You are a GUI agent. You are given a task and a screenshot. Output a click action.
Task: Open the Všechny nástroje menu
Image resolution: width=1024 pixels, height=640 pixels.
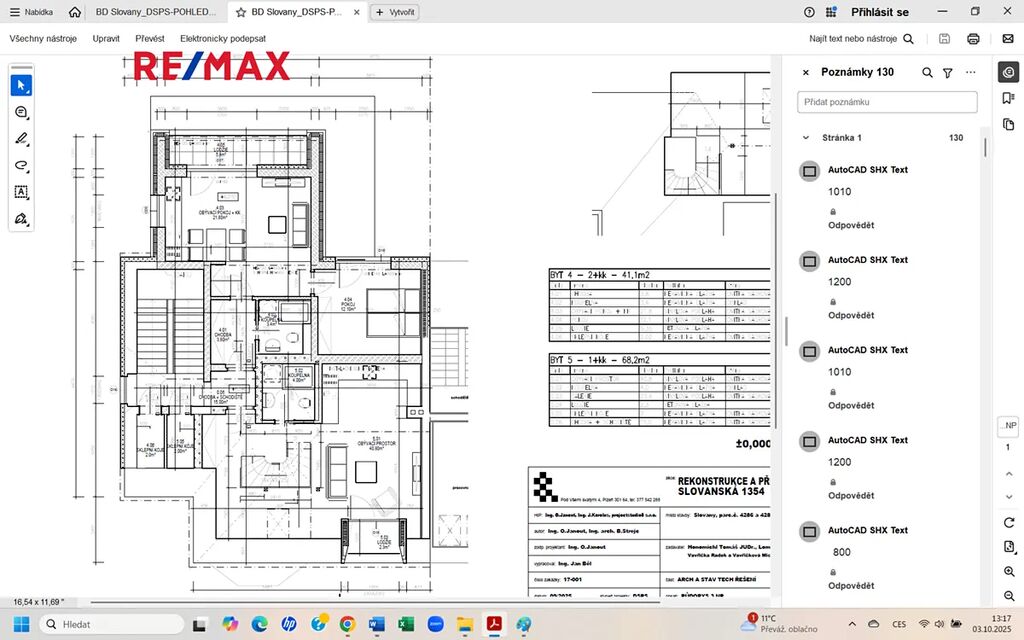click(x=44, y=39)
